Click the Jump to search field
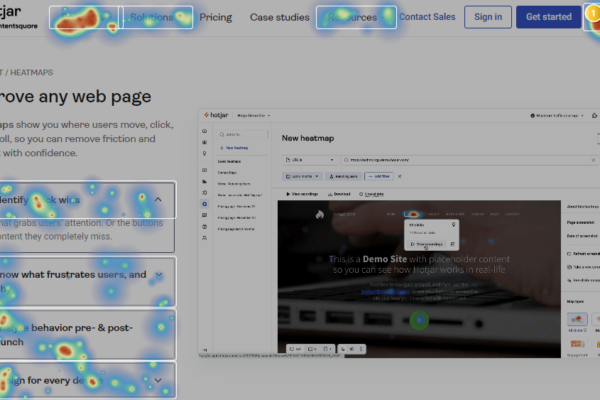Viewport: 600px width, 400px height. click(x=242, y=134)
